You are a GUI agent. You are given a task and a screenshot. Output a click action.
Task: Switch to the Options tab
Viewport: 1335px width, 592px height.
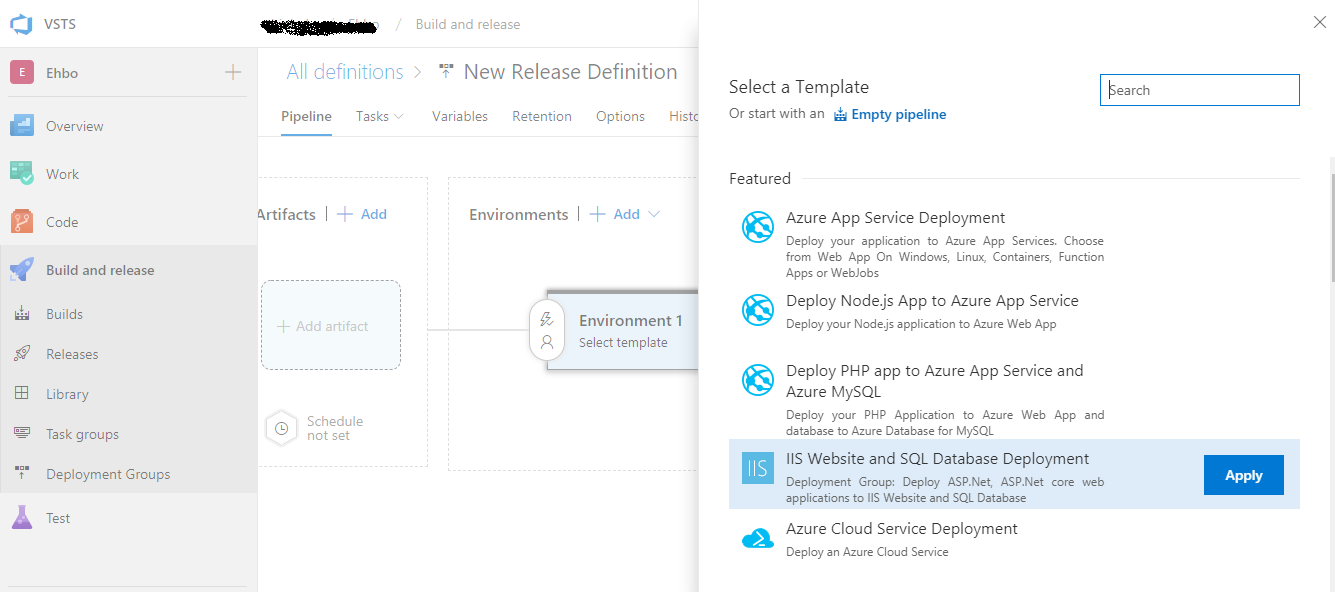pyautogui.click(x=620, y=116)
